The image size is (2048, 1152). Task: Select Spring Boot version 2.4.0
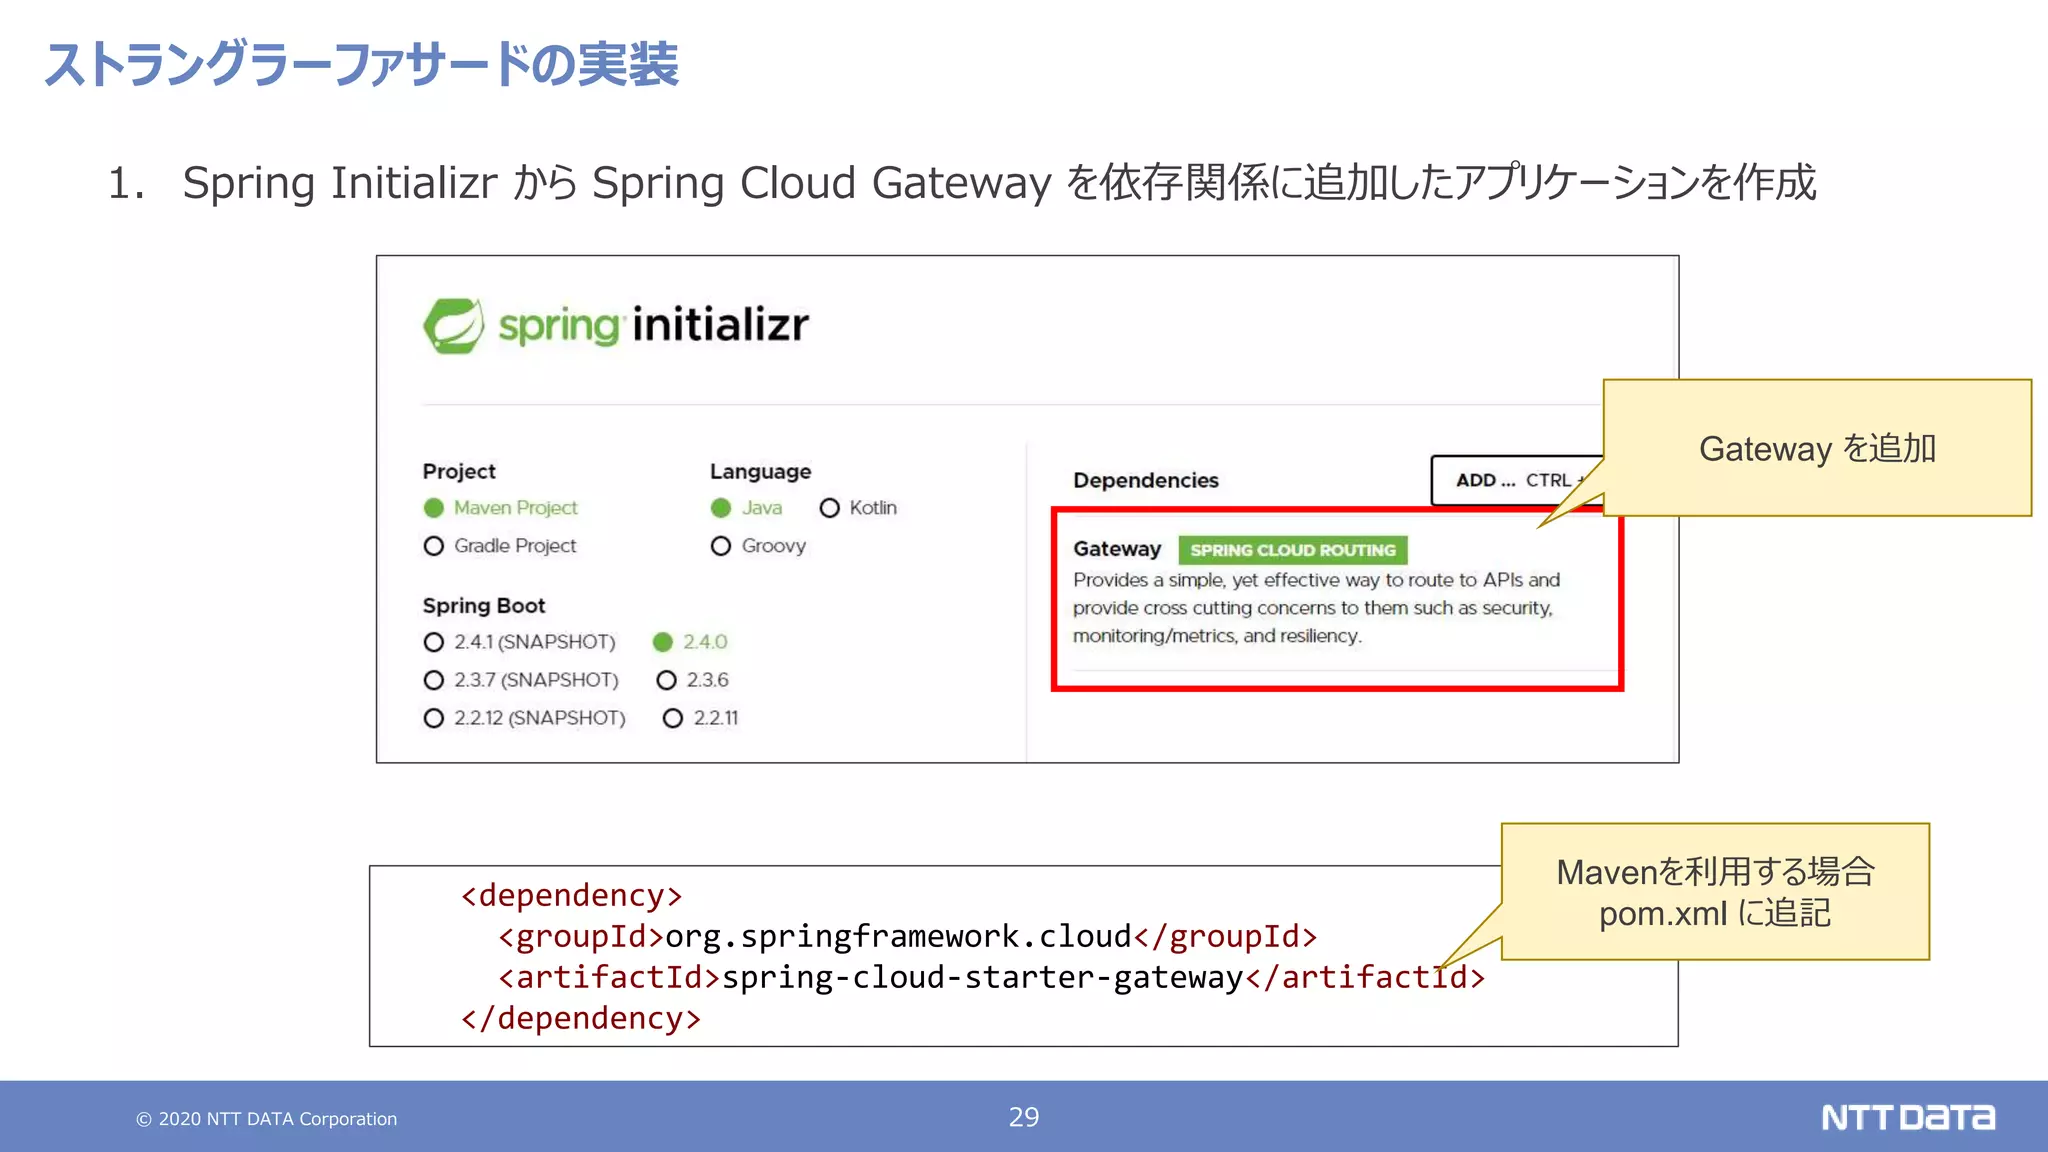(x=663, y=642)
